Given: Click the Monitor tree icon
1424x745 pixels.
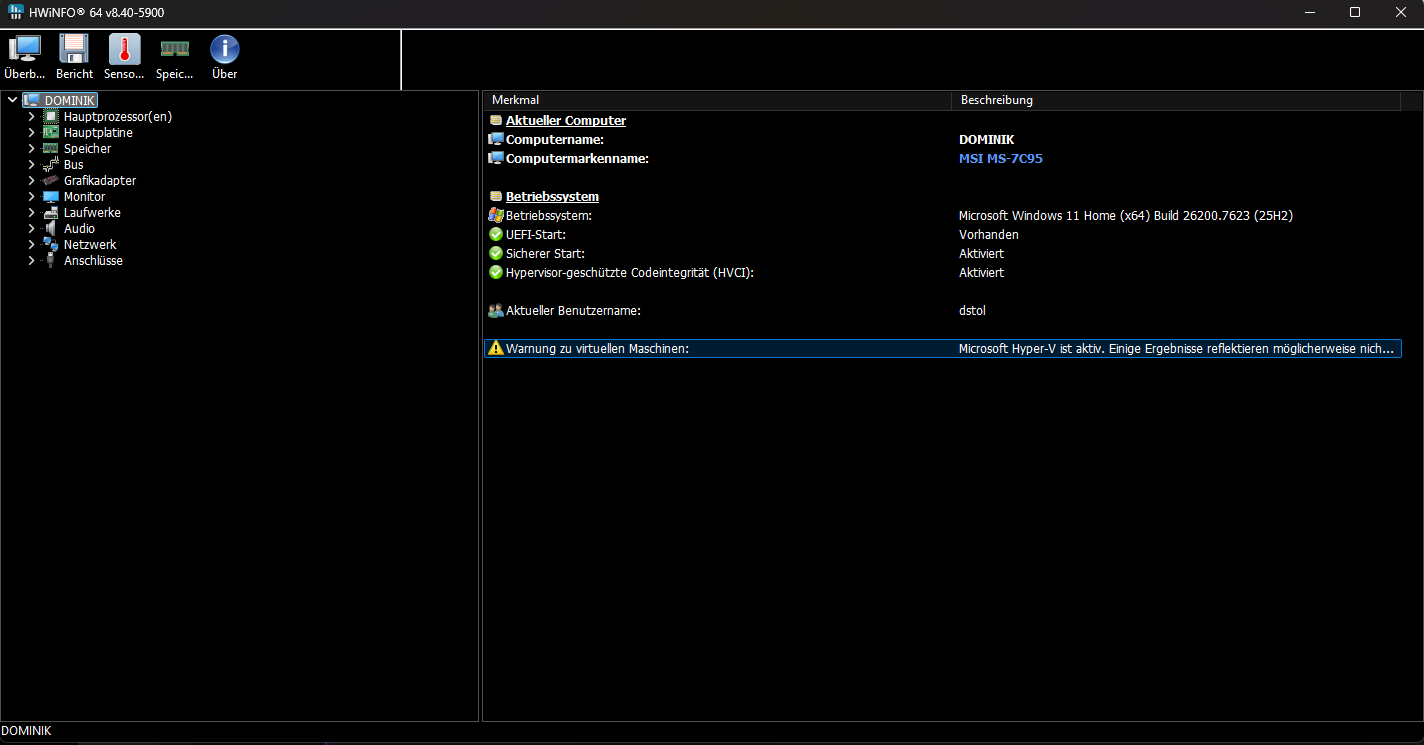Looking at the screenshot, I should coord(51,197).
